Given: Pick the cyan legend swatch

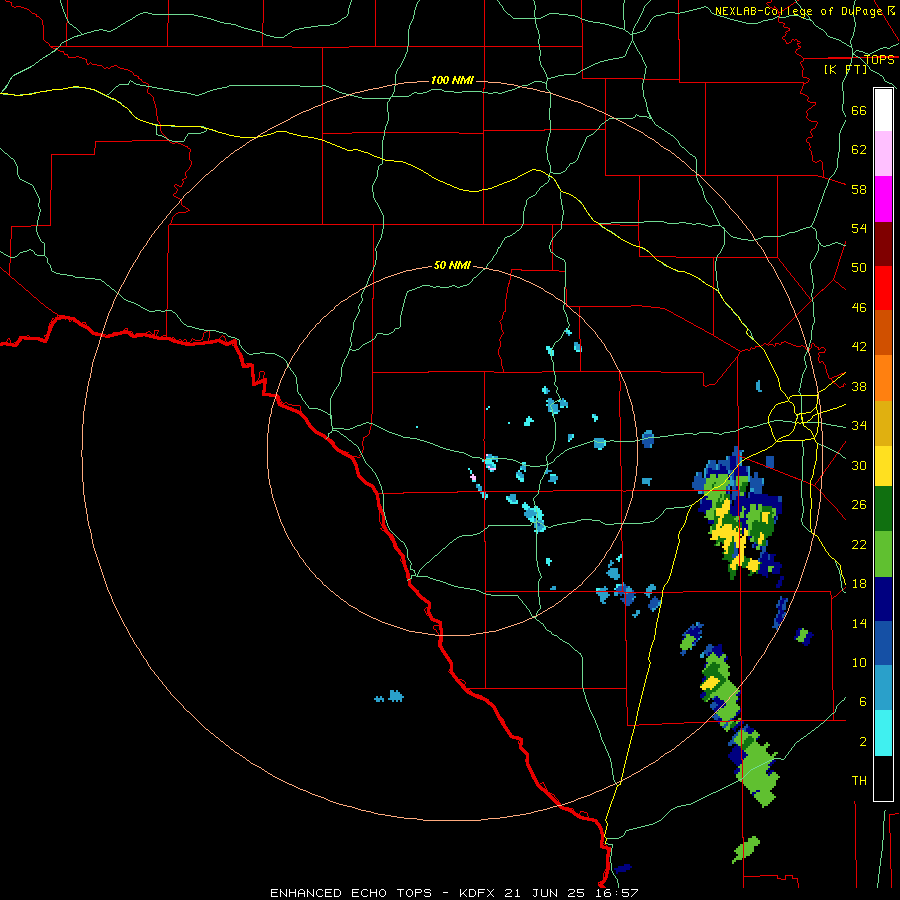Looking at the screenshot, I should coord(883,733).
